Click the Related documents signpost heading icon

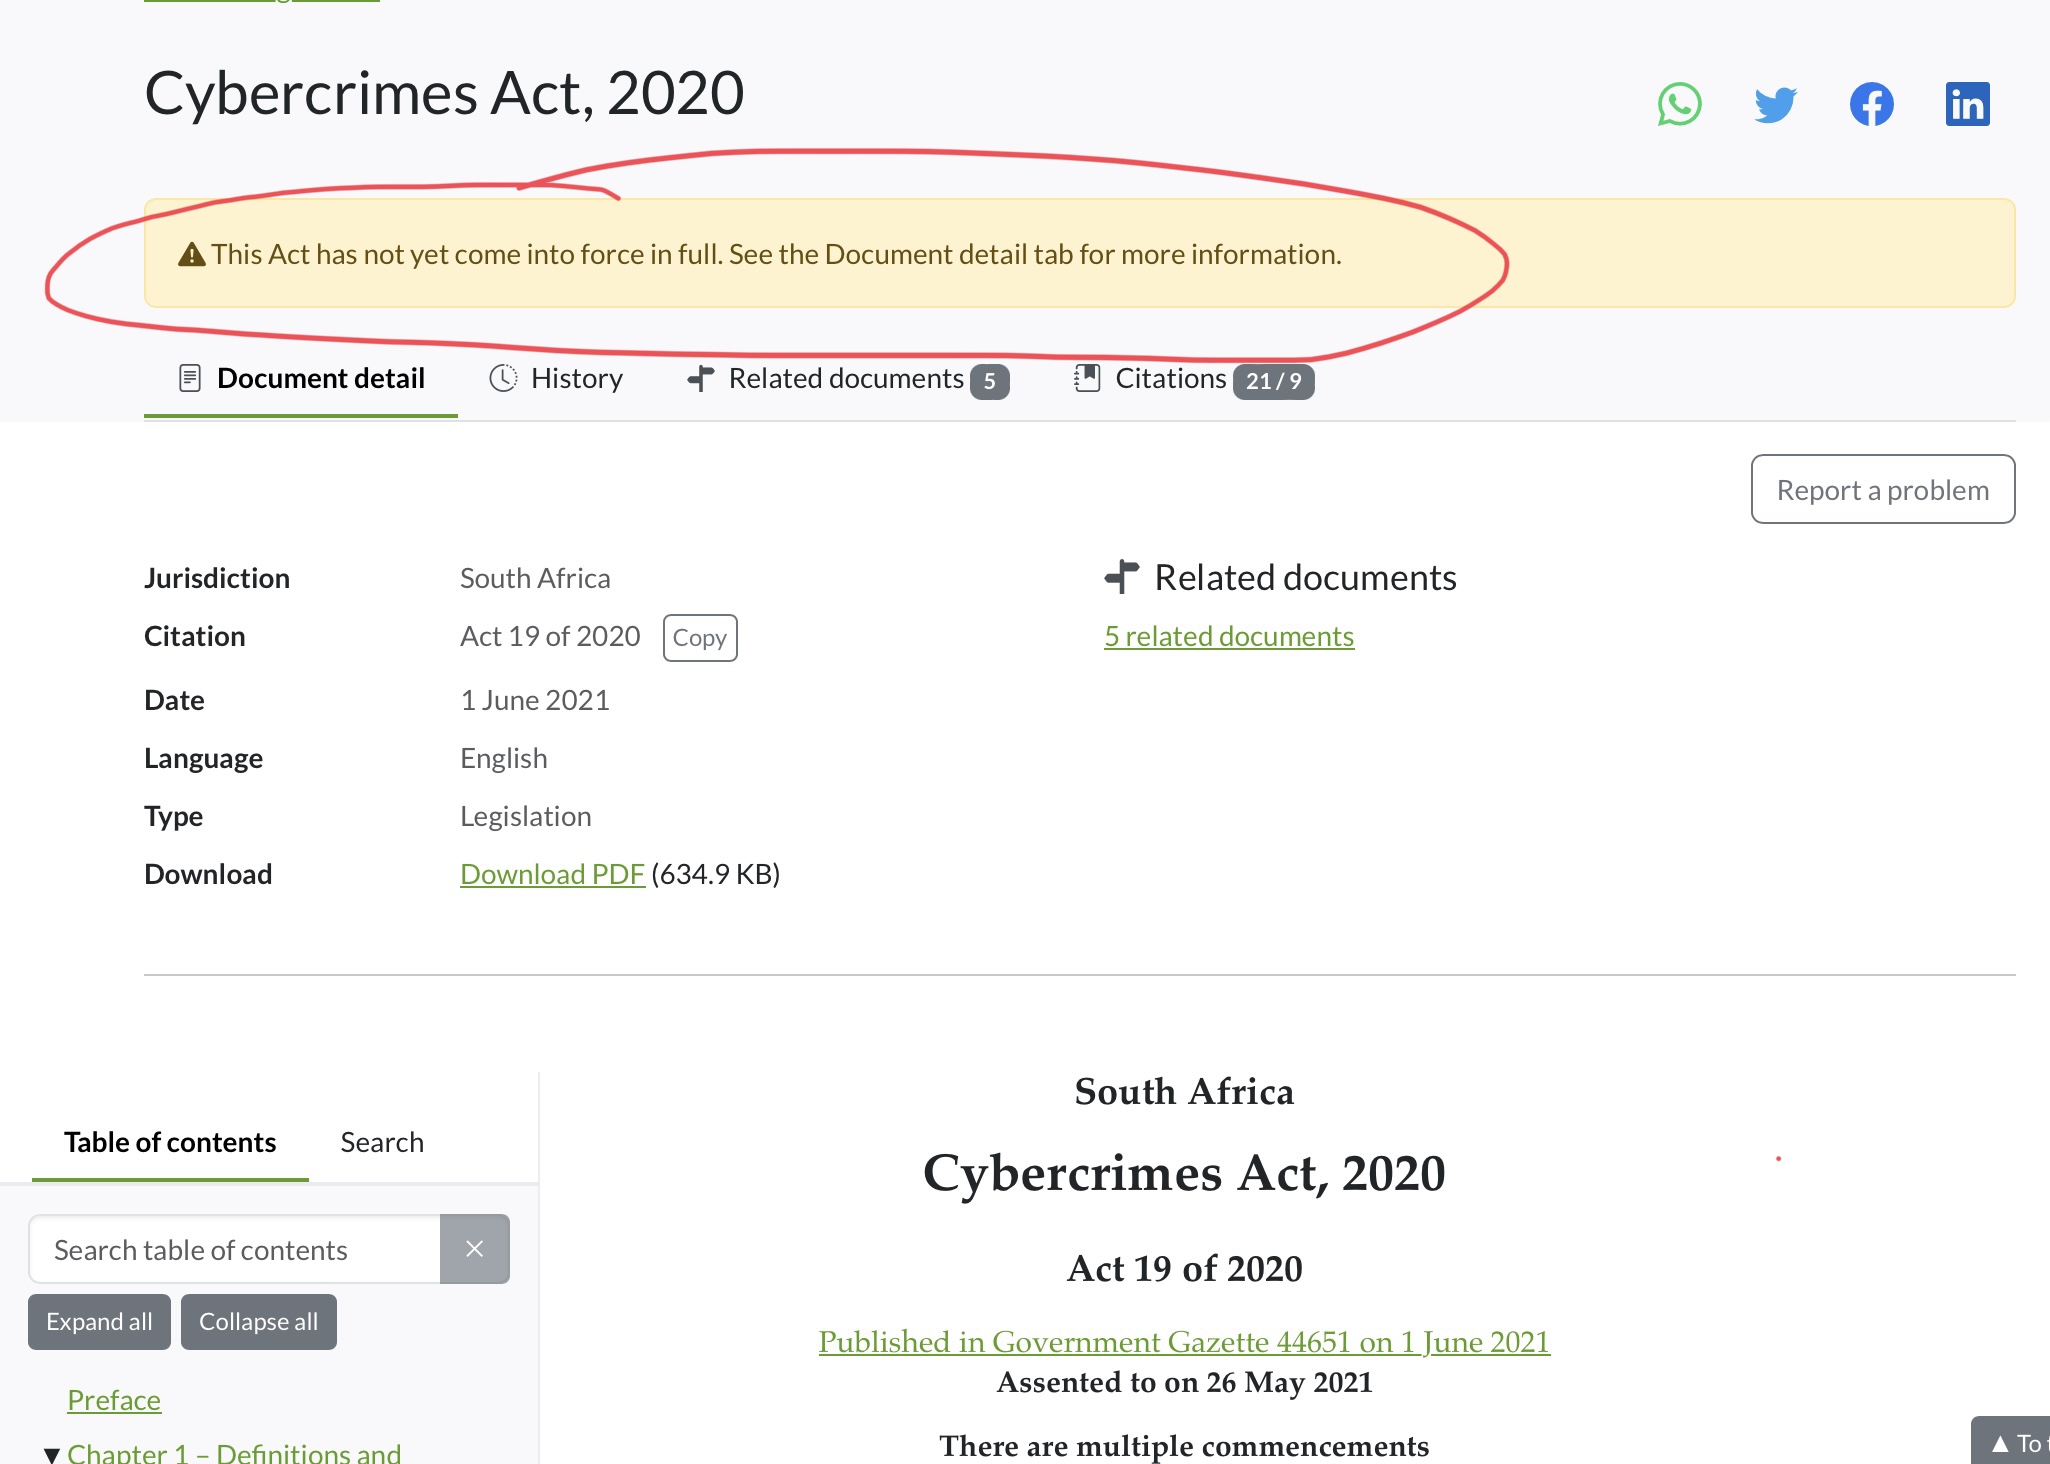point(1122,577)
